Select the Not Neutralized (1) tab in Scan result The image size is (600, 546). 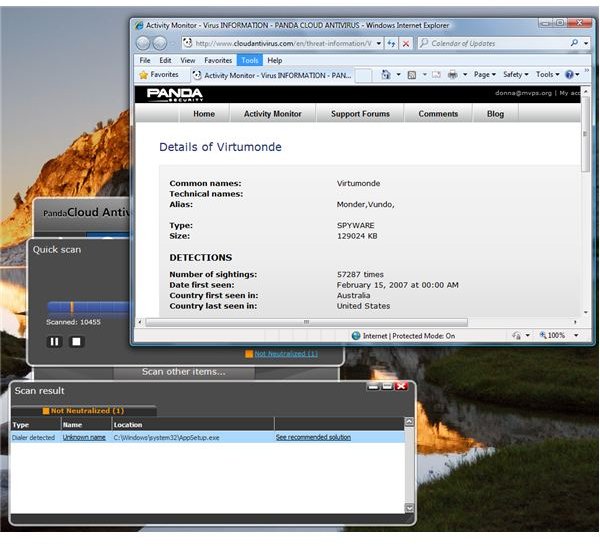84,411
